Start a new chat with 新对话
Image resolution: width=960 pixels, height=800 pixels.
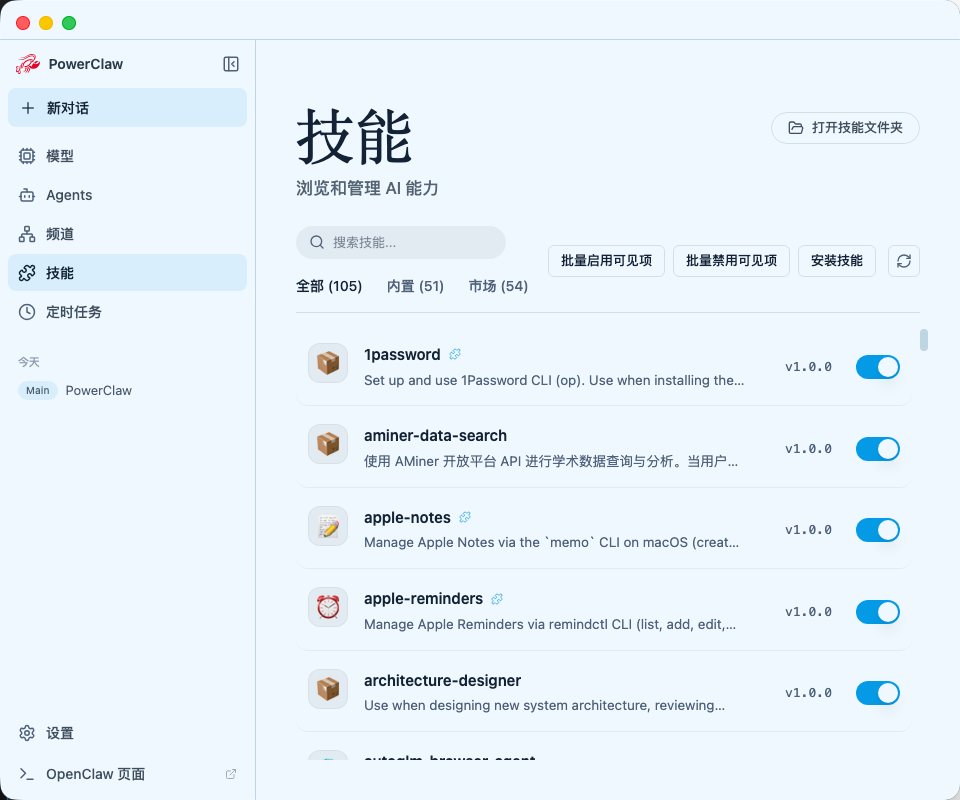127,107
